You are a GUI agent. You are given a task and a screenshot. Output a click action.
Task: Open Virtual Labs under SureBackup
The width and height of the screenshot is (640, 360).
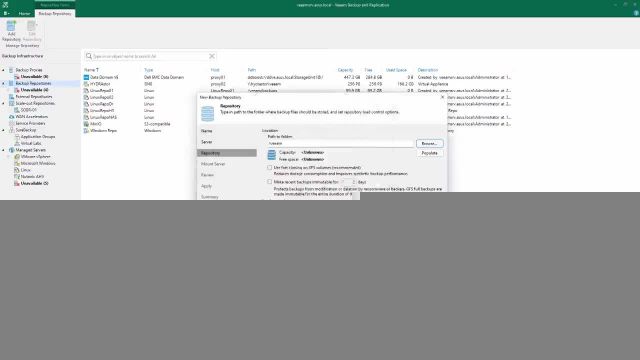pos(31,143)
